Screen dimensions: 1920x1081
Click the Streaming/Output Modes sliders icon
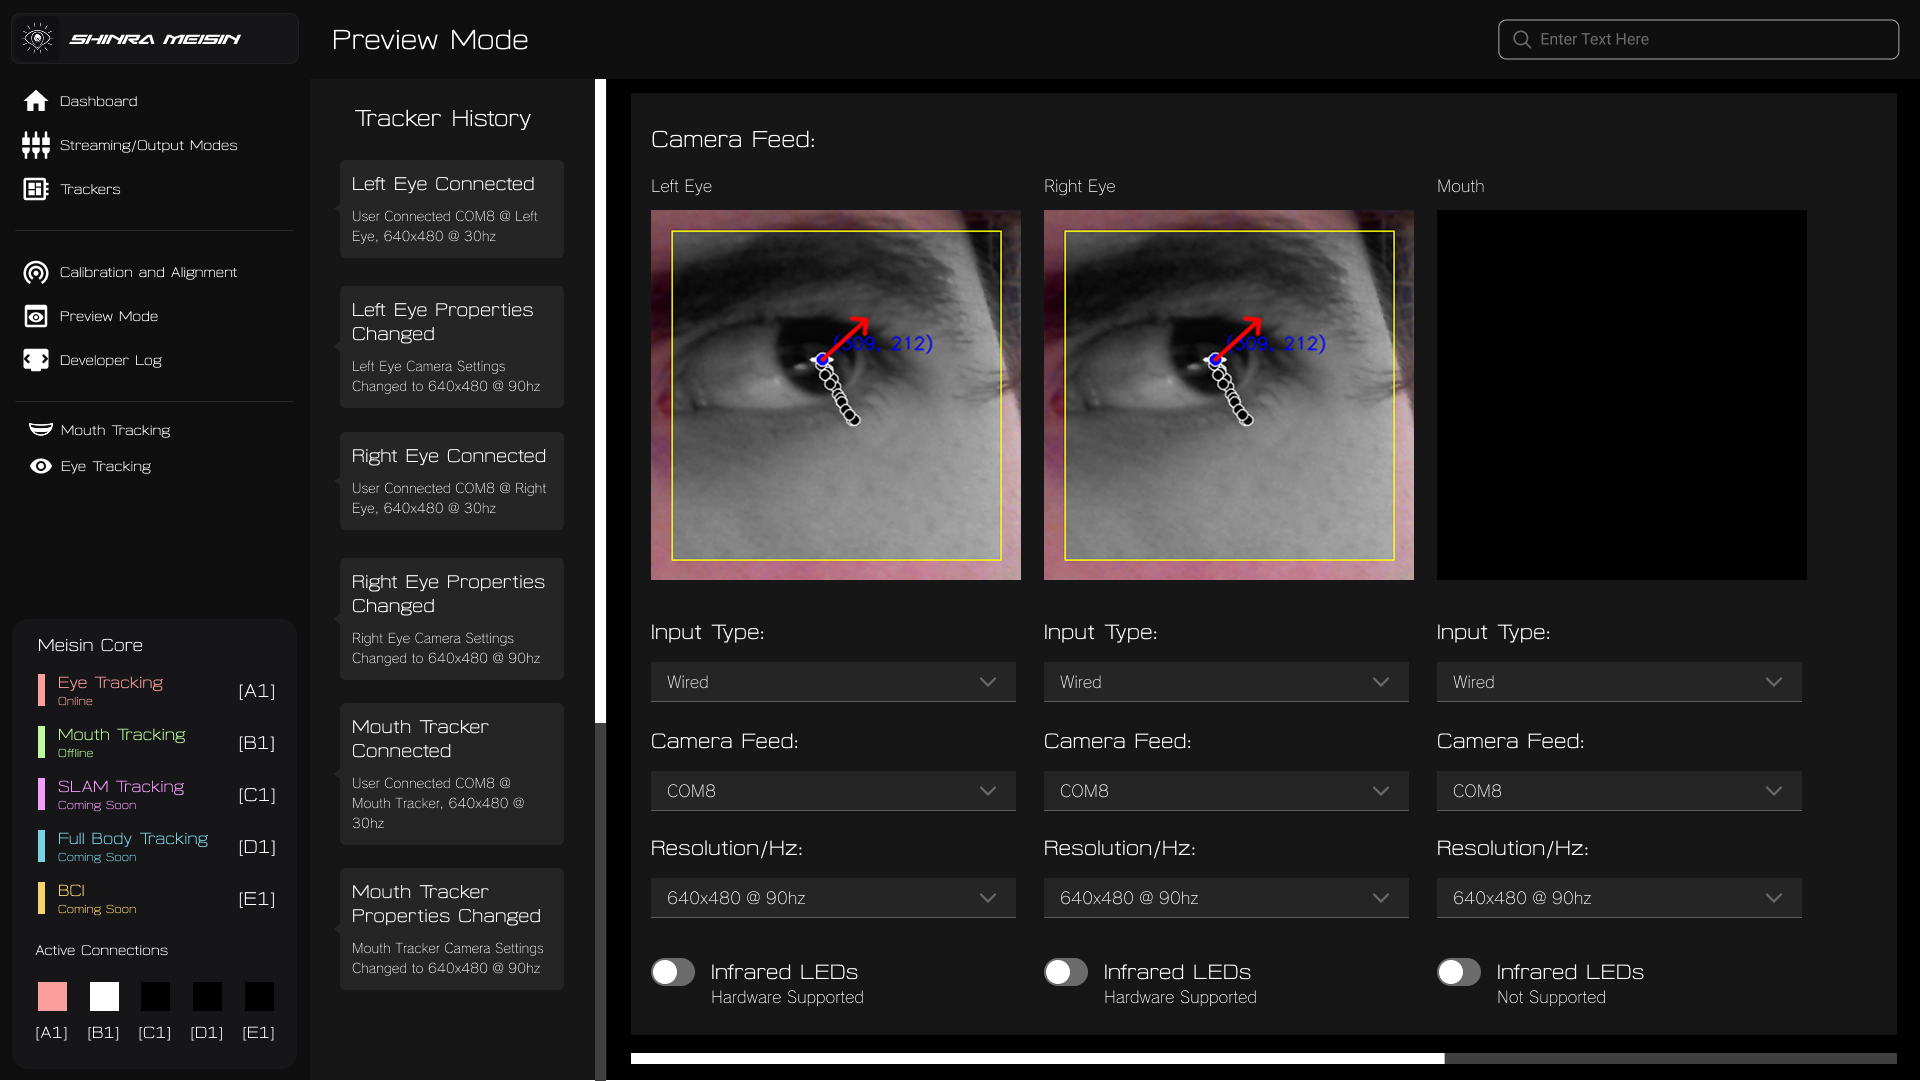(36, 145)
